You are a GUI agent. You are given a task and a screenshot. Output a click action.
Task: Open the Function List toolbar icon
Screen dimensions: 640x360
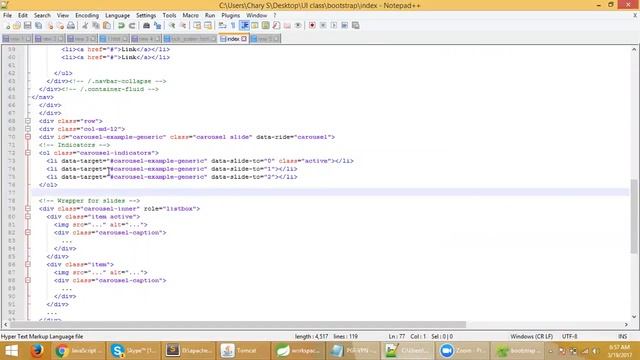[276, 25]
